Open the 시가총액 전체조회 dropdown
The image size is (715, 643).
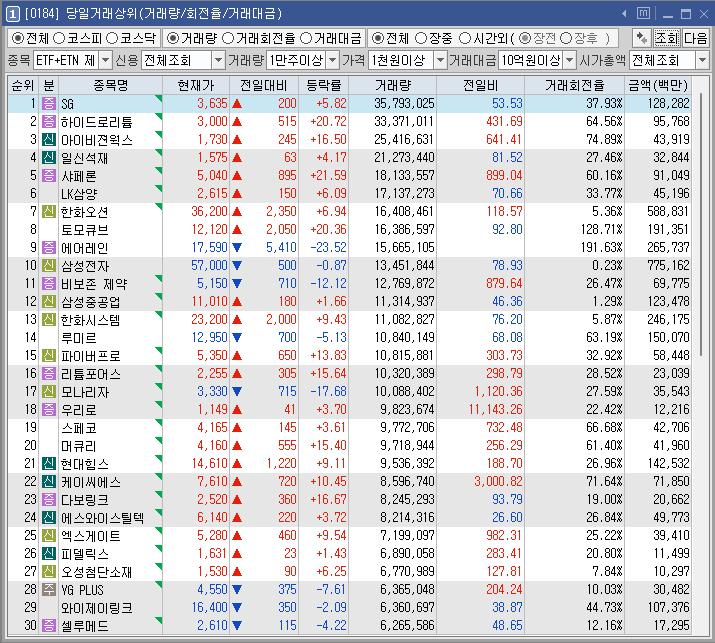click(702, 60)
